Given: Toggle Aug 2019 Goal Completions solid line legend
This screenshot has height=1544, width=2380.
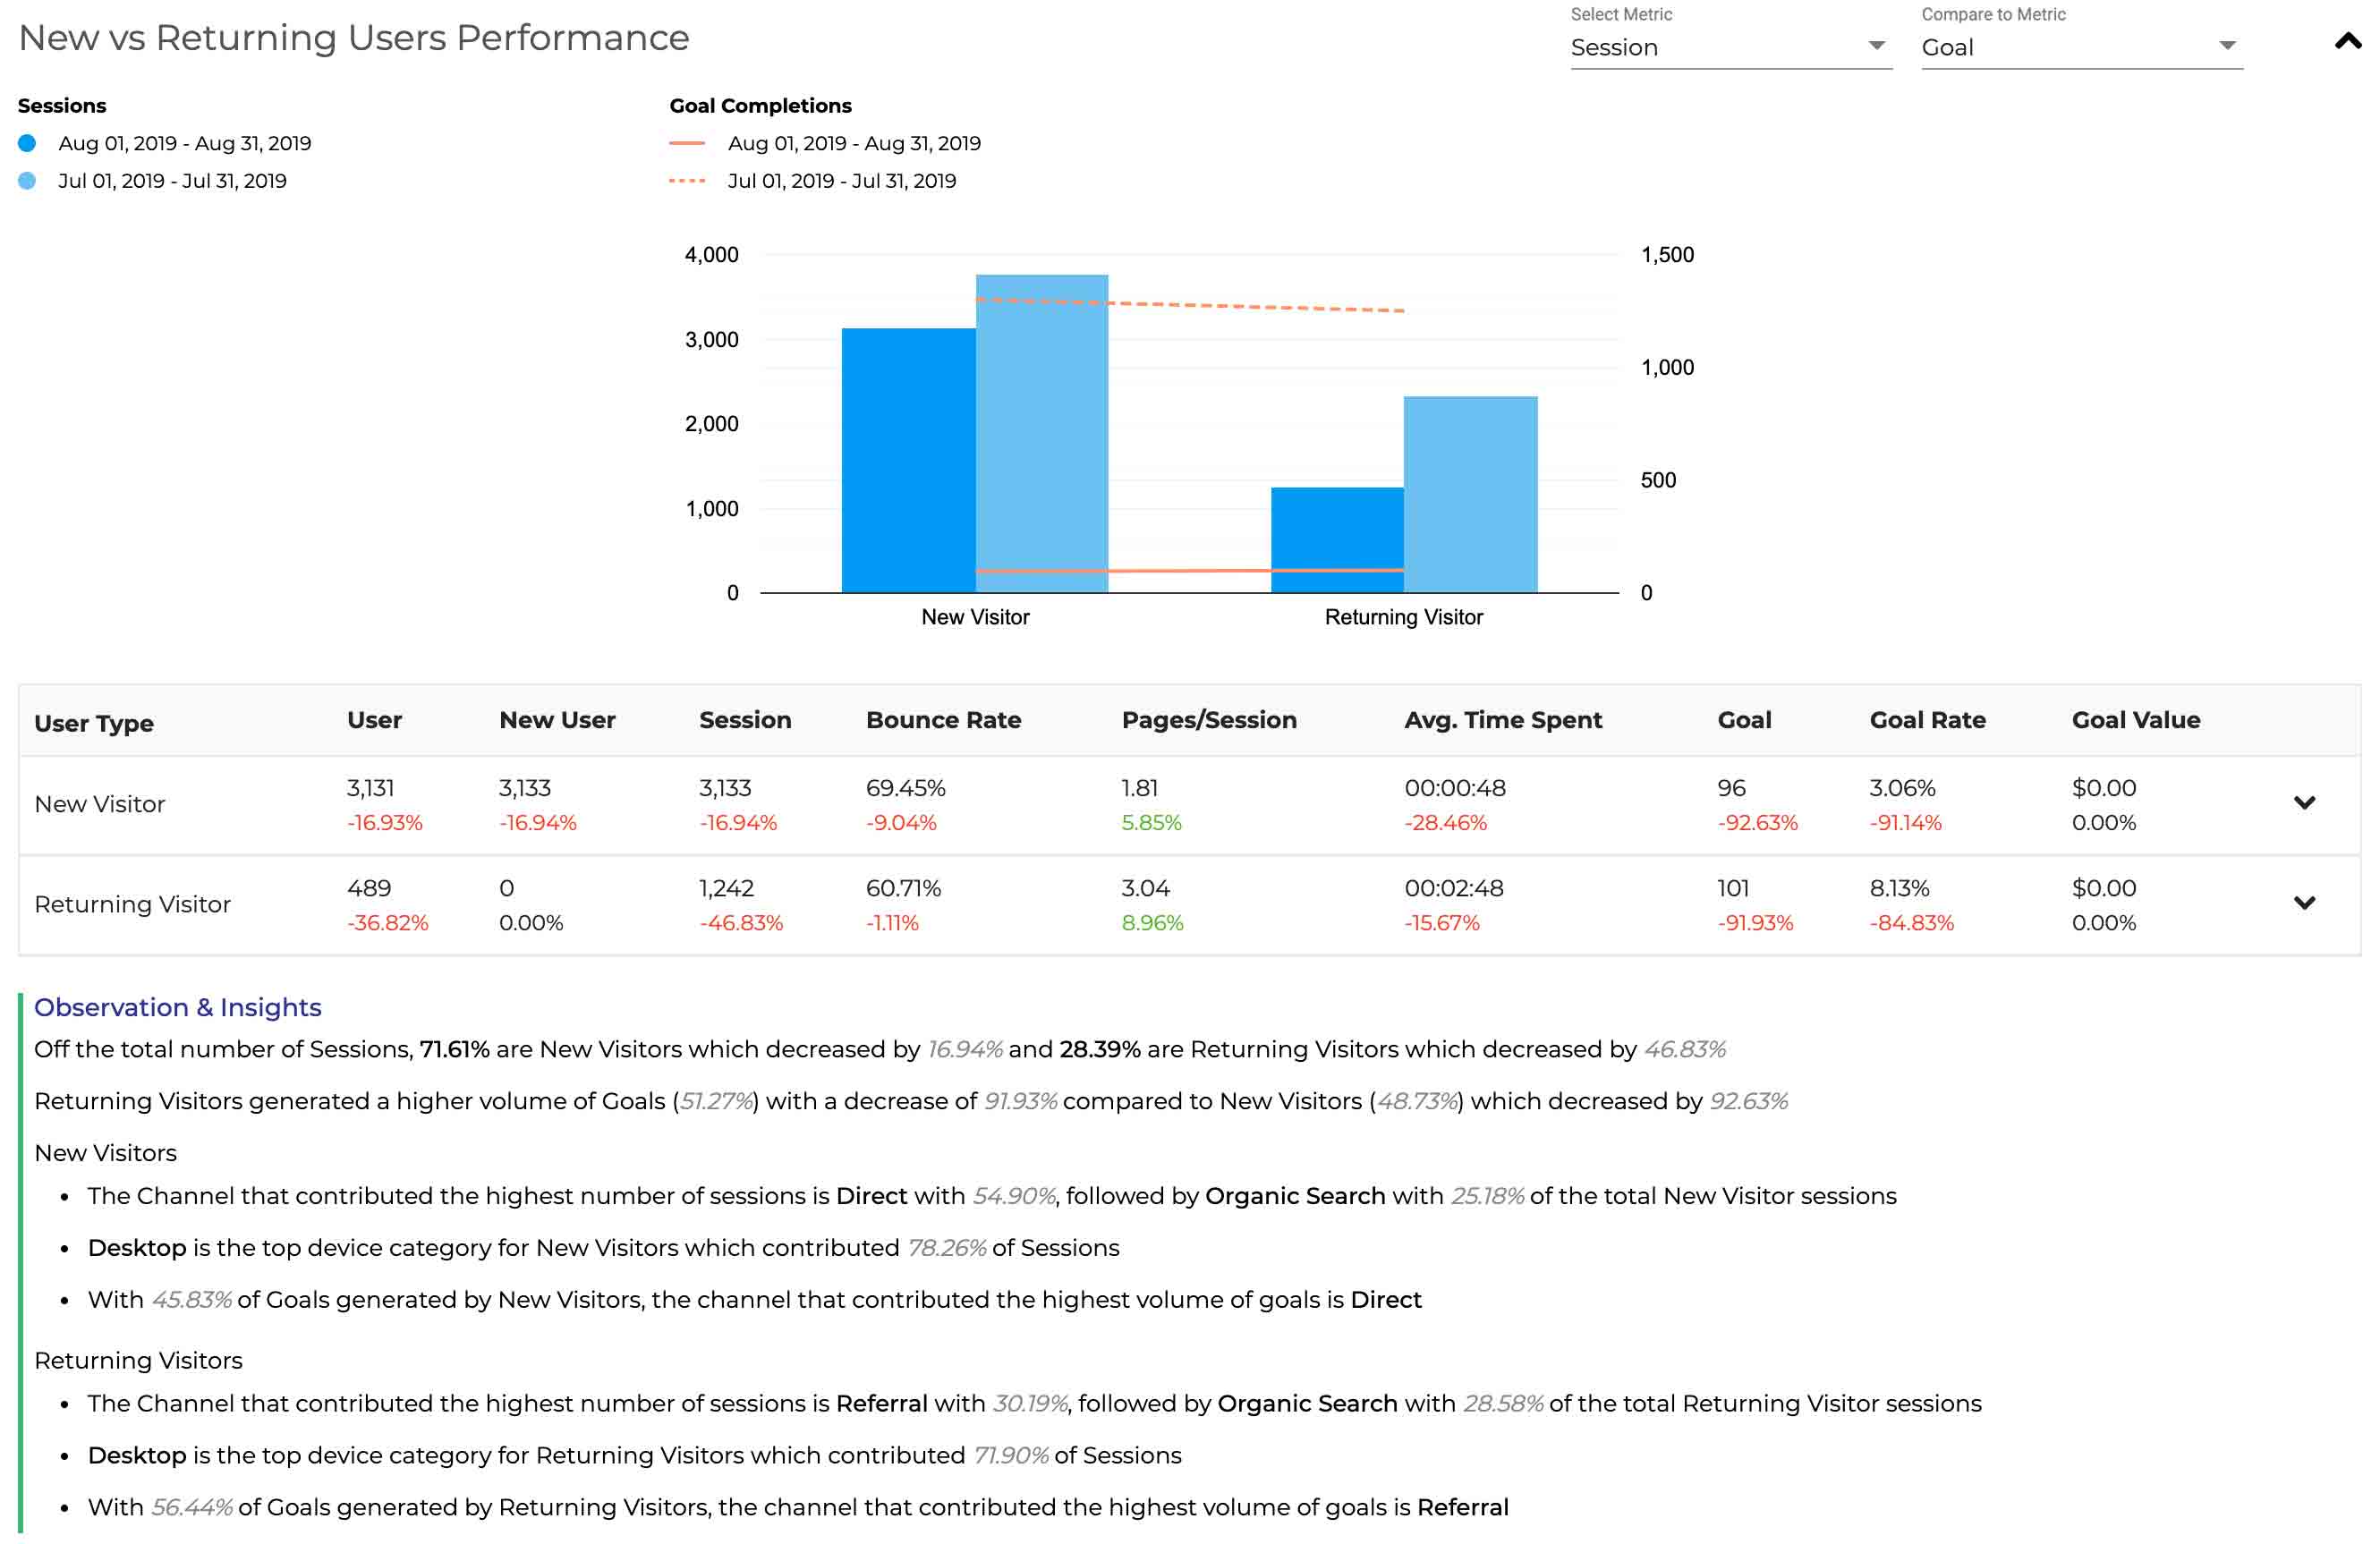Looking at the screenshot, I should 687,144.
